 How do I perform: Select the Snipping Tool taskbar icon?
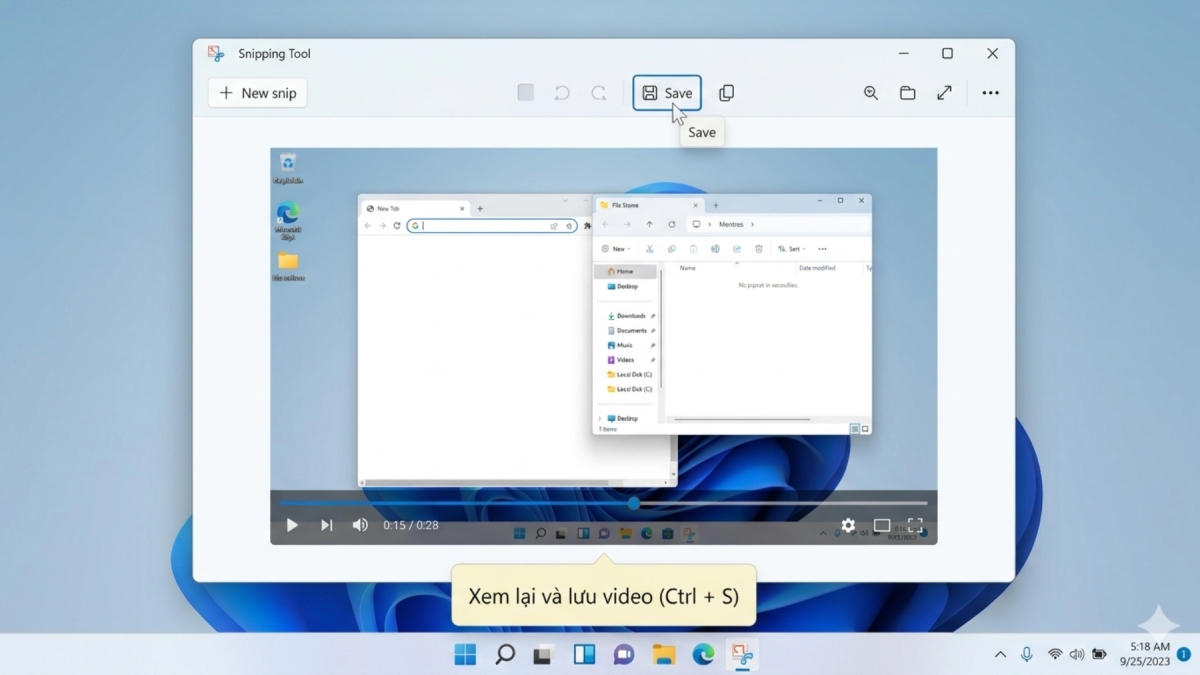[742, 655]
